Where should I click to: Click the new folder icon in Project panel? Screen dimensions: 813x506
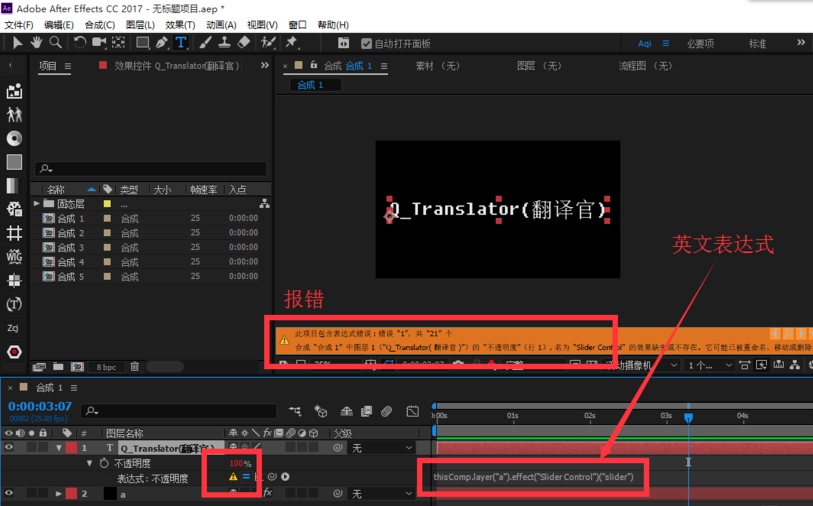[58, 367]
